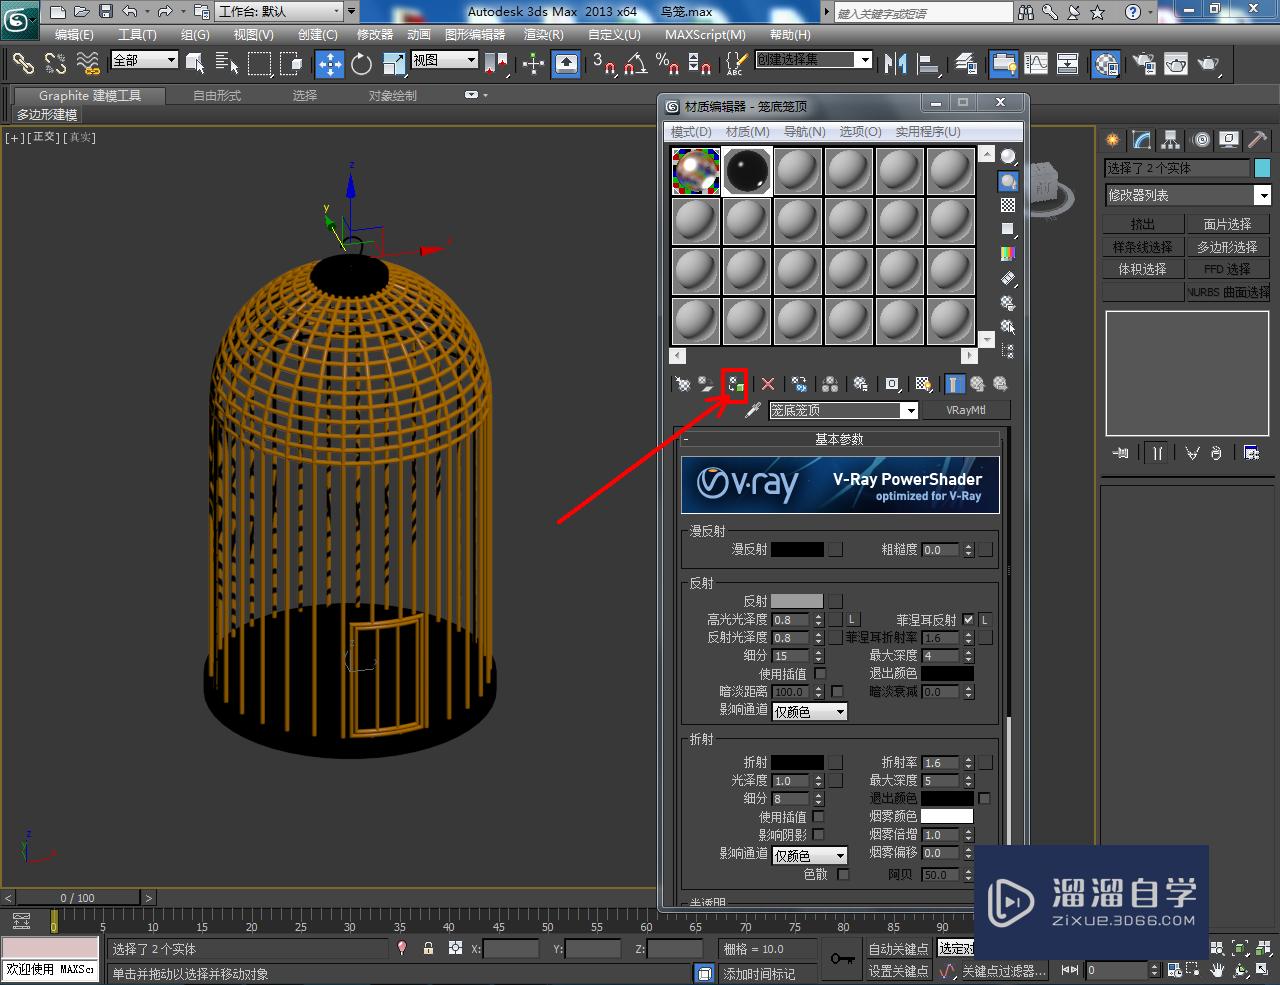Click Diffuse color swatch (漫反射)
The image size is (1280, 985).
click(x=797, y=549)
